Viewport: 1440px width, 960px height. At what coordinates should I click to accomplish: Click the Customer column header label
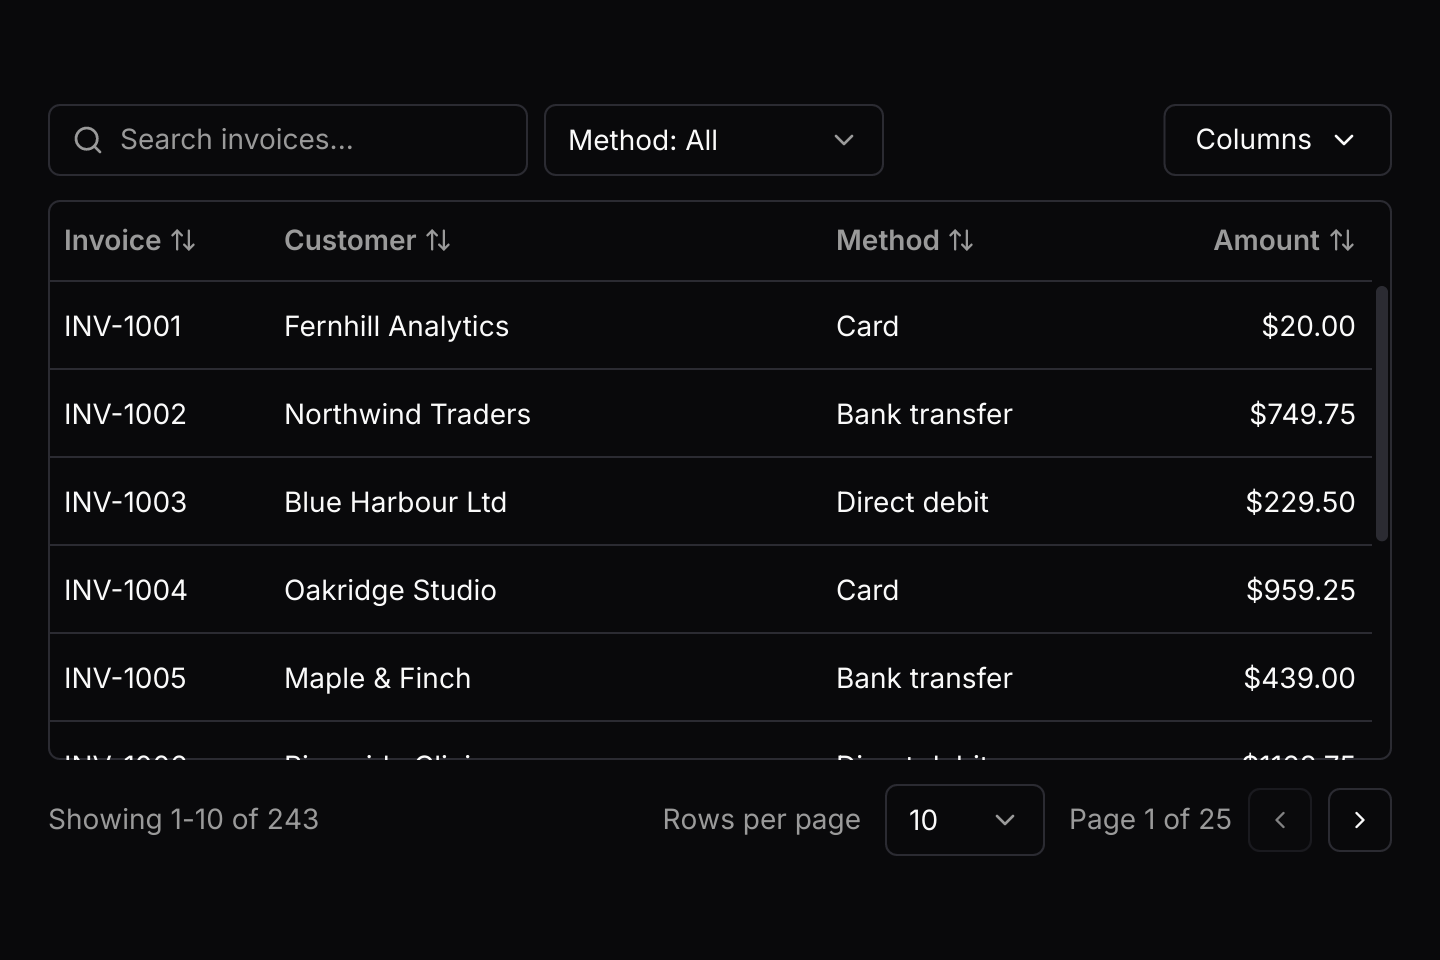click(x=350, y=241)
